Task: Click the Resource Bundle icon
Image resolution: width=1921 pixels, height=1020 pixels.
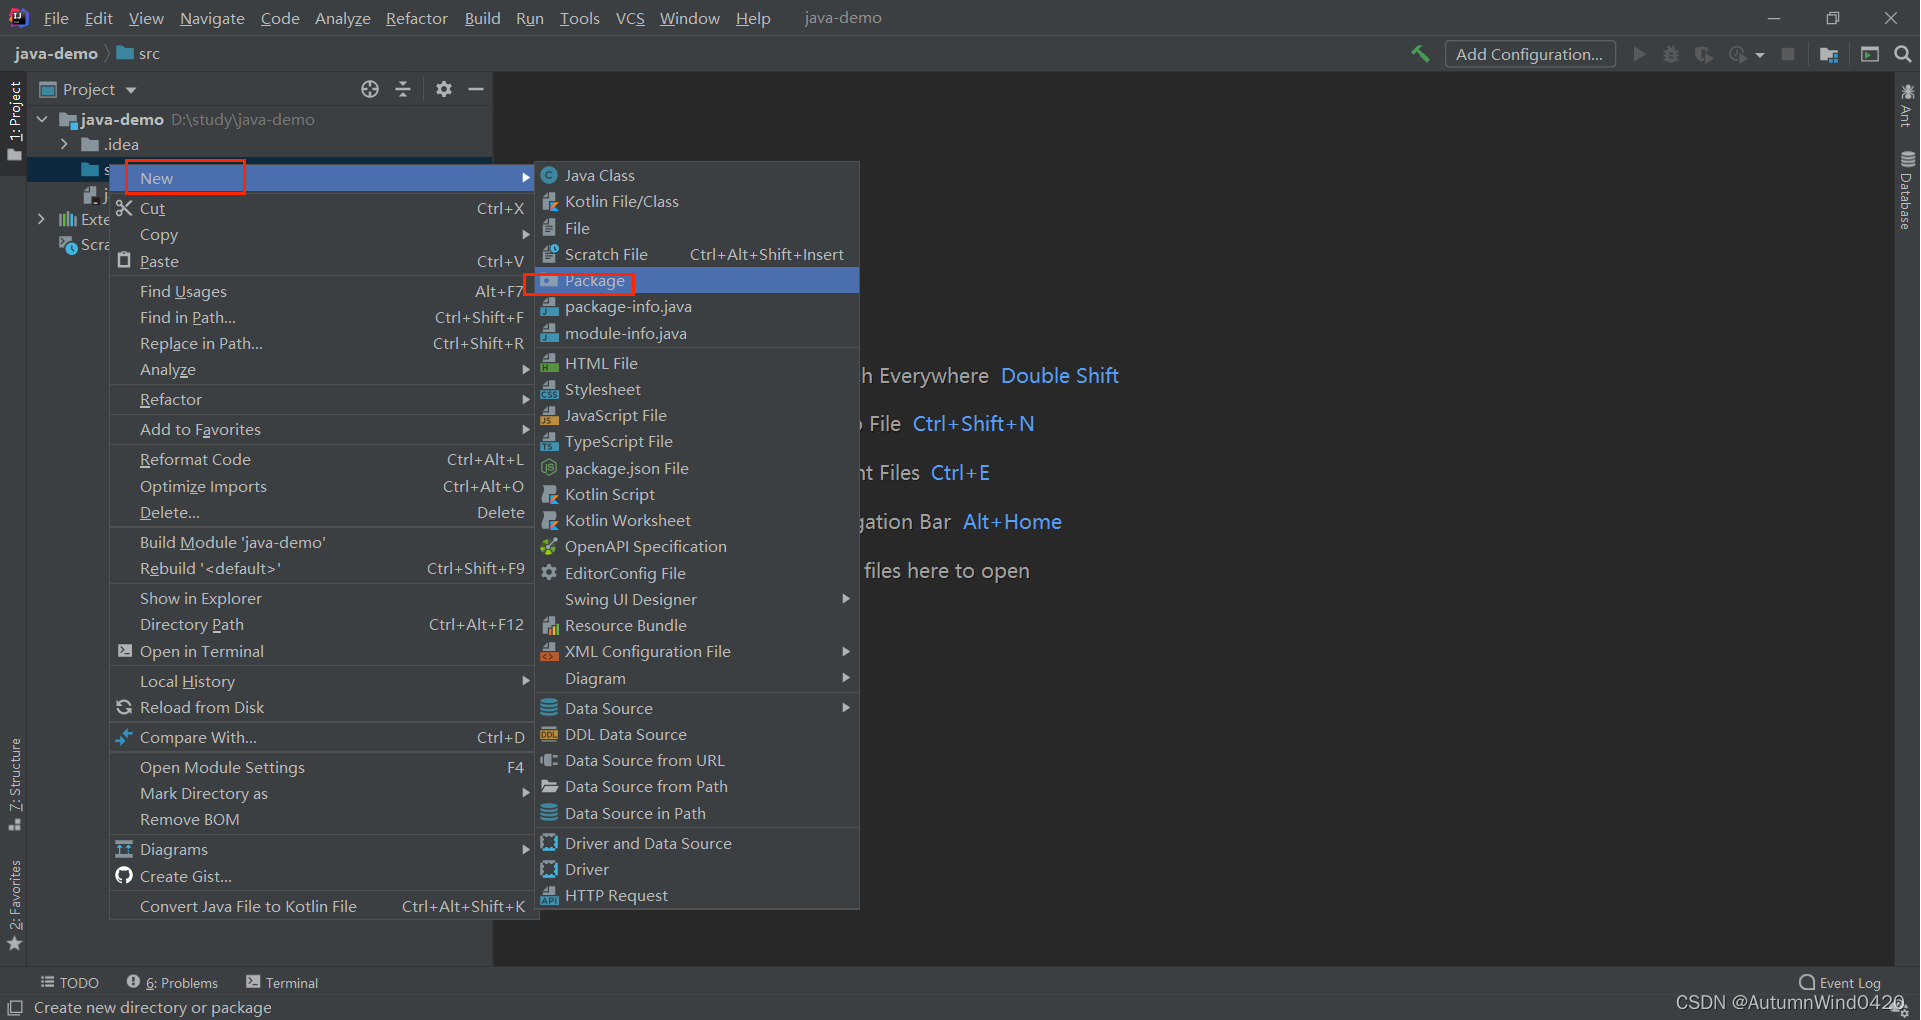Action: pyautogui.click(x=549, y=625)
